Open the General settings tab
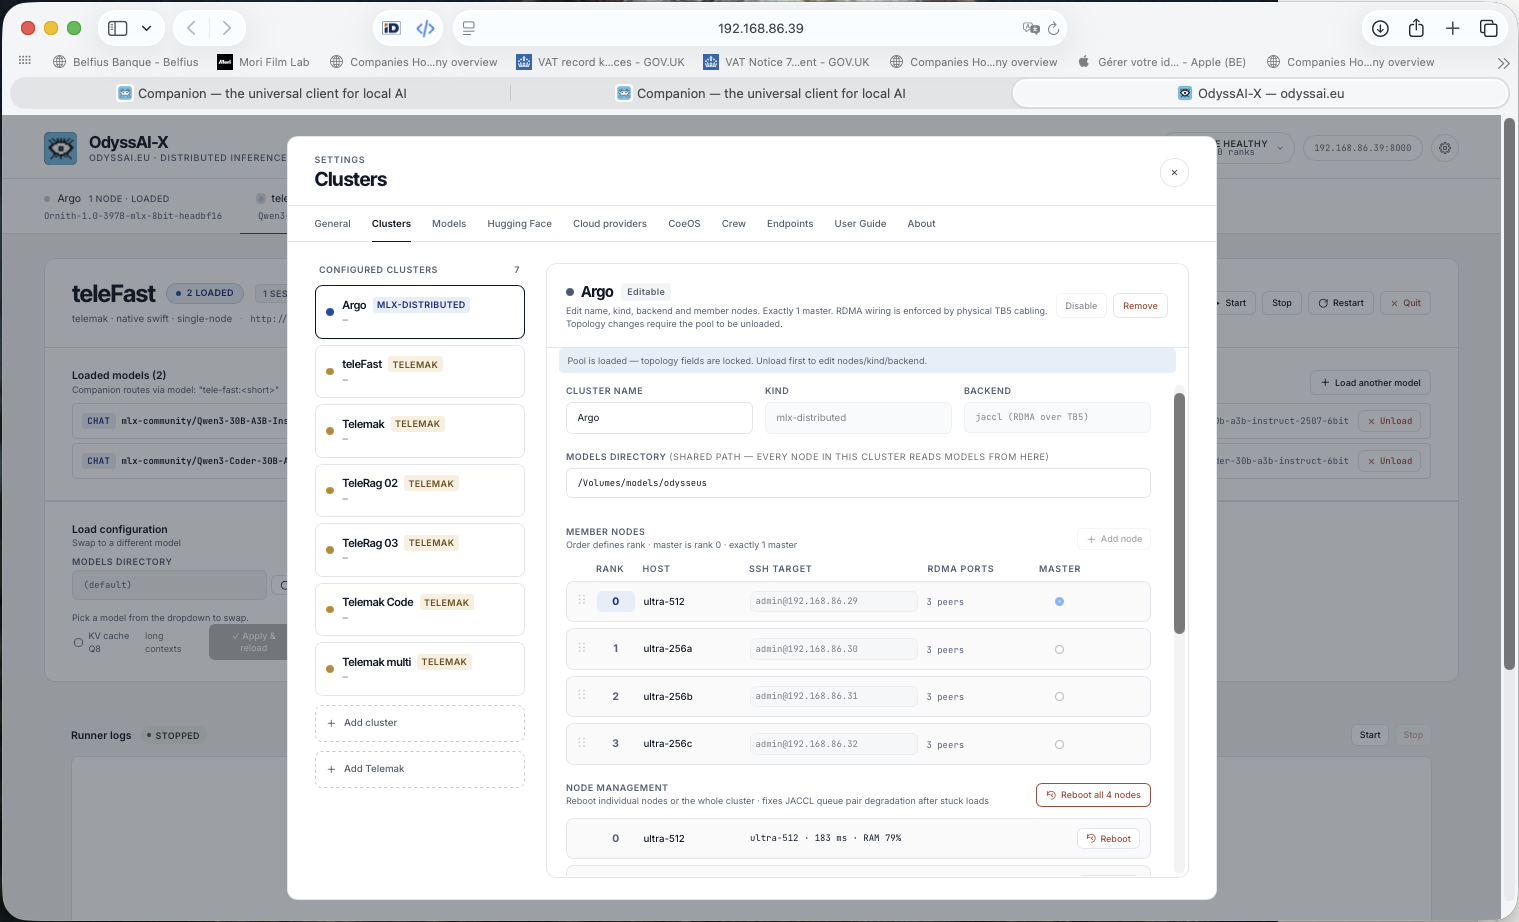This screenshot has width=1519, height=922. point(332,224)
